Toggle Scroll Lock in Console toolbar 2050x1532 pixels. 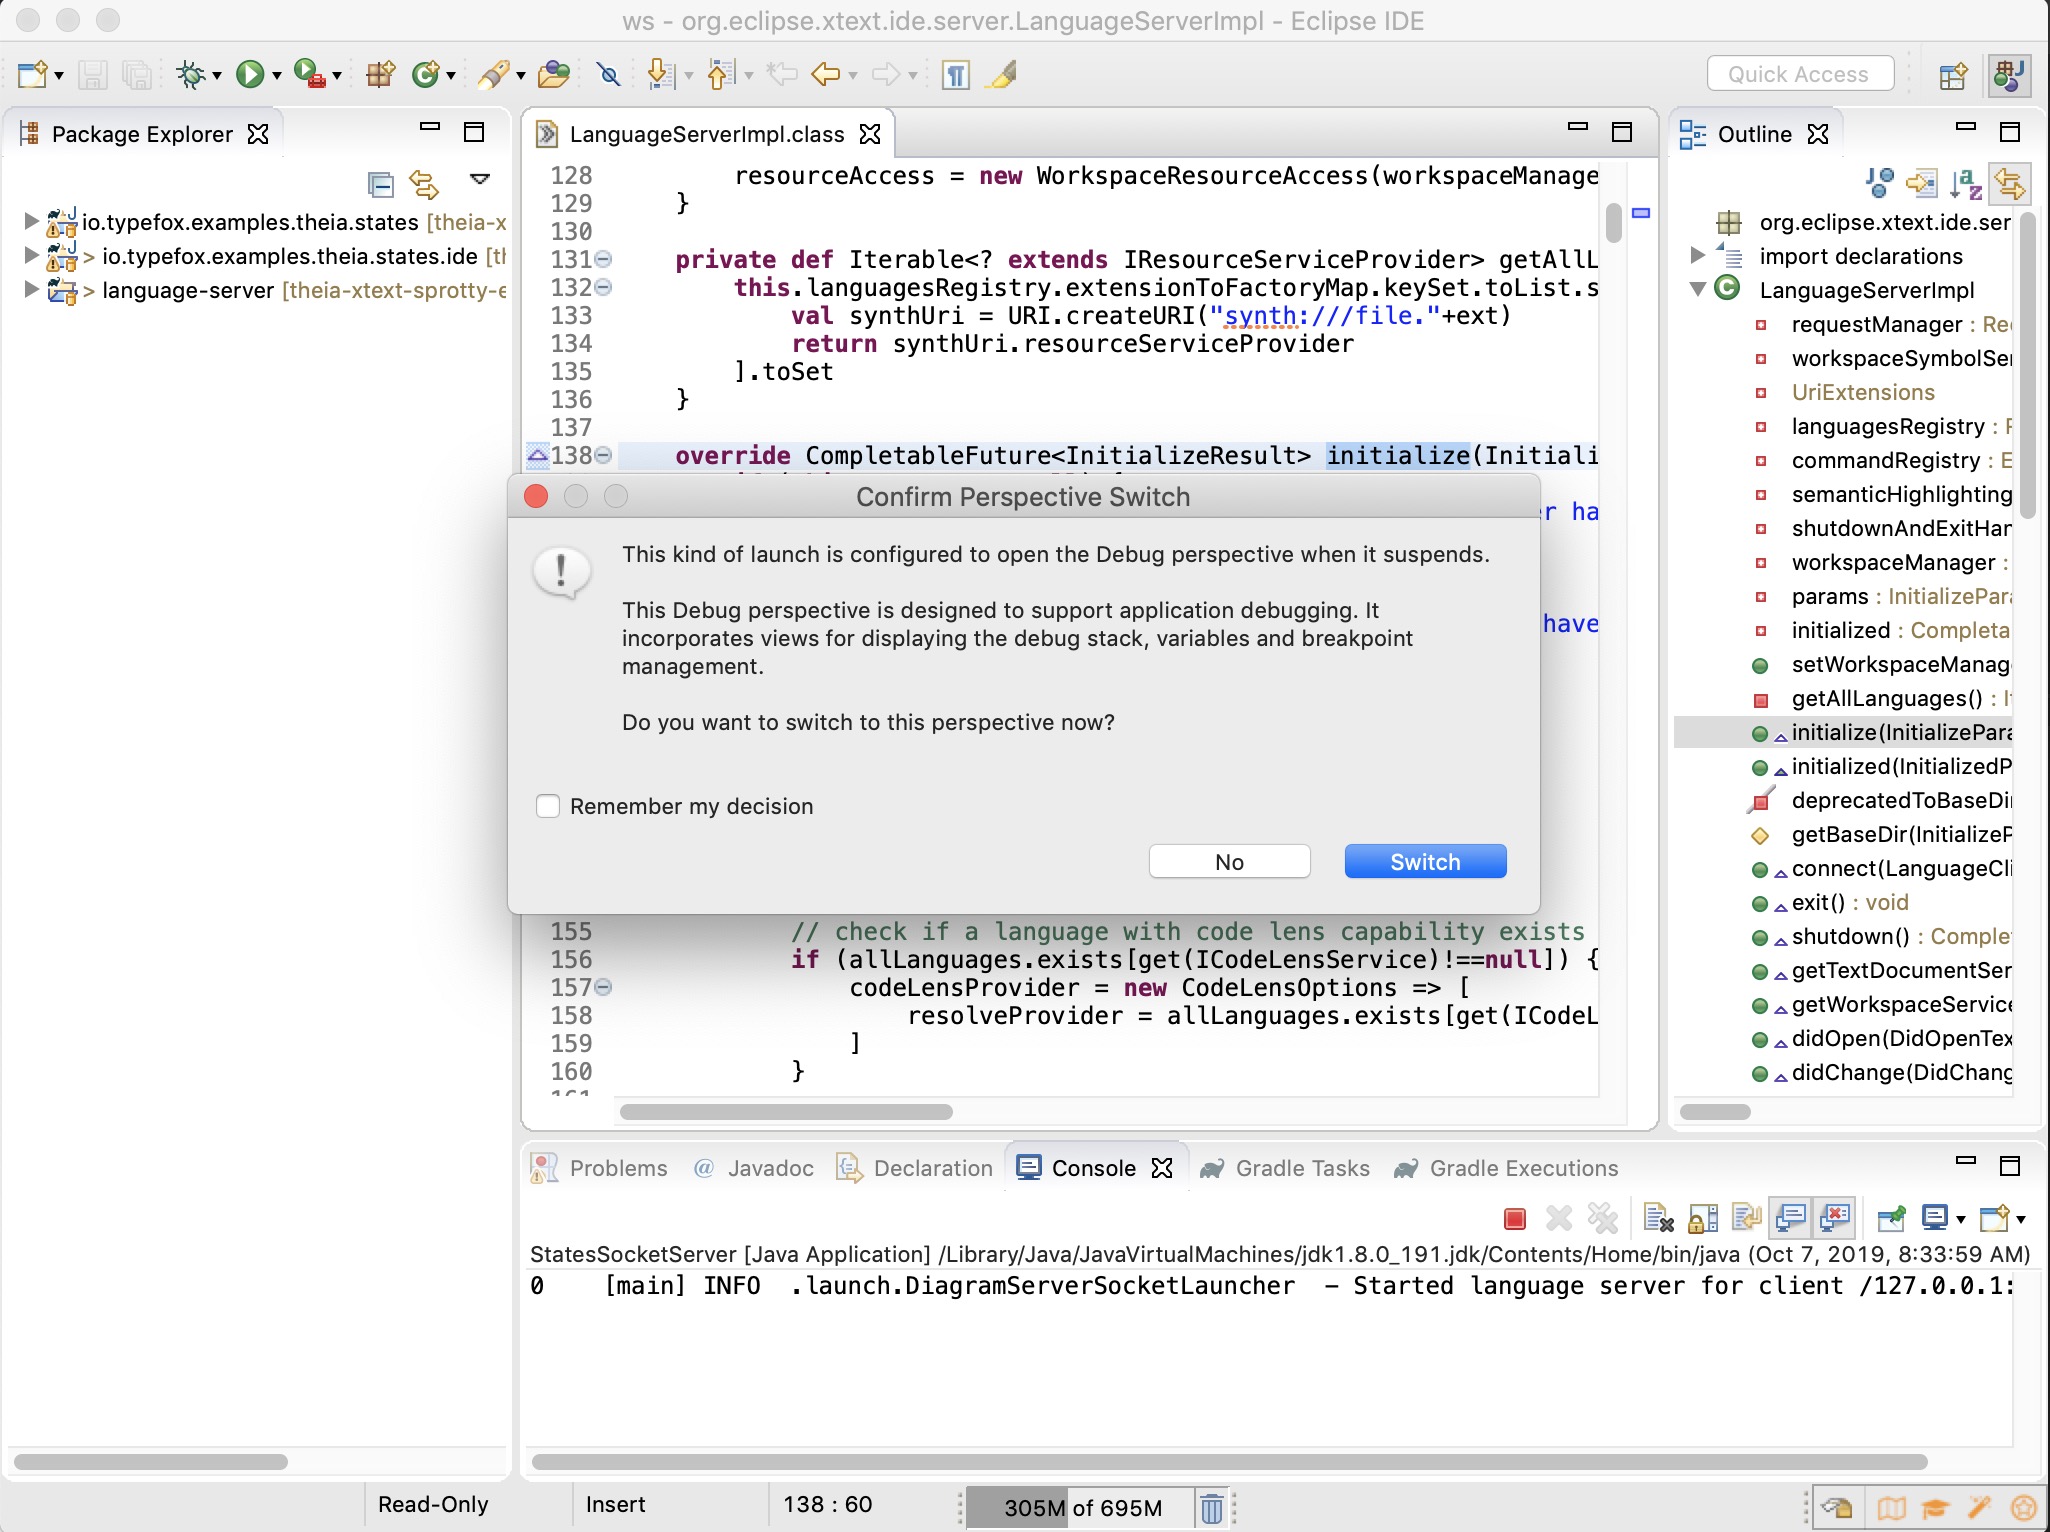click(1702, 1218)
